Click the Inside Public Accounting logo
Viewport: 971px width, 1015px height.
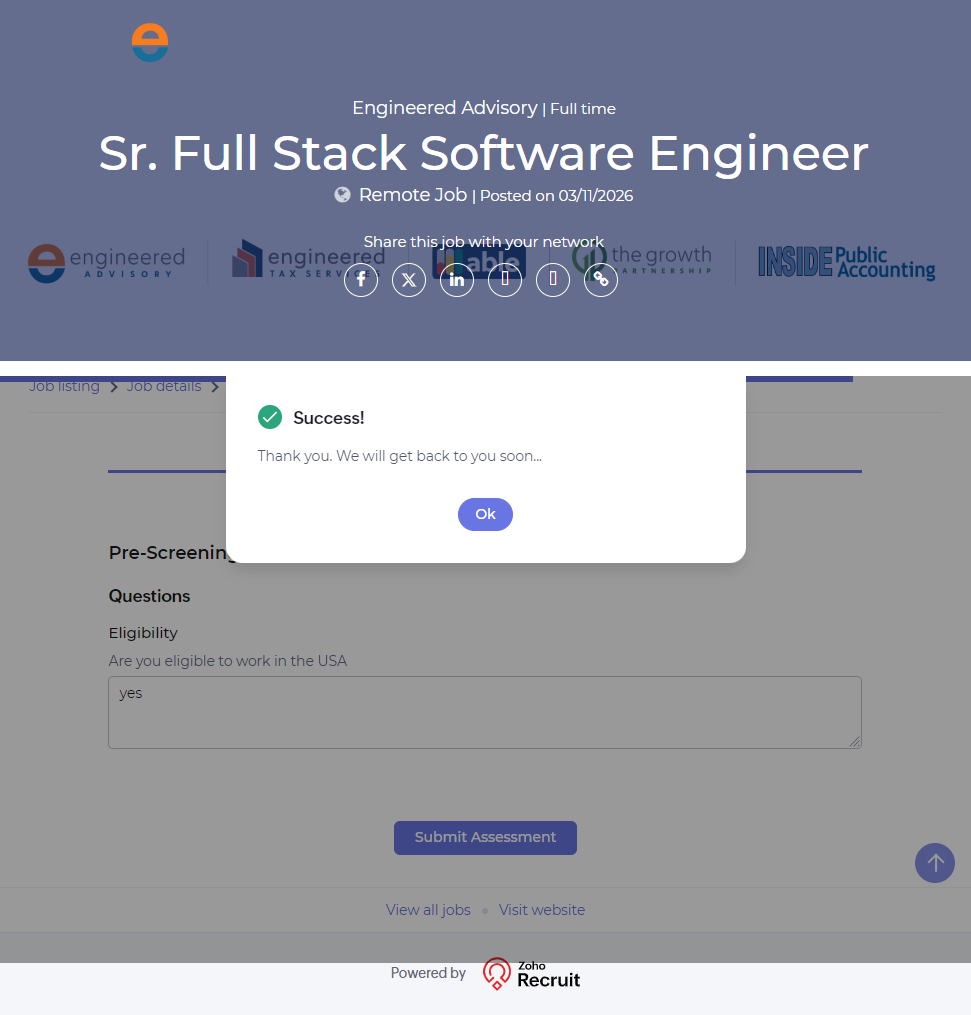(846, 262)
